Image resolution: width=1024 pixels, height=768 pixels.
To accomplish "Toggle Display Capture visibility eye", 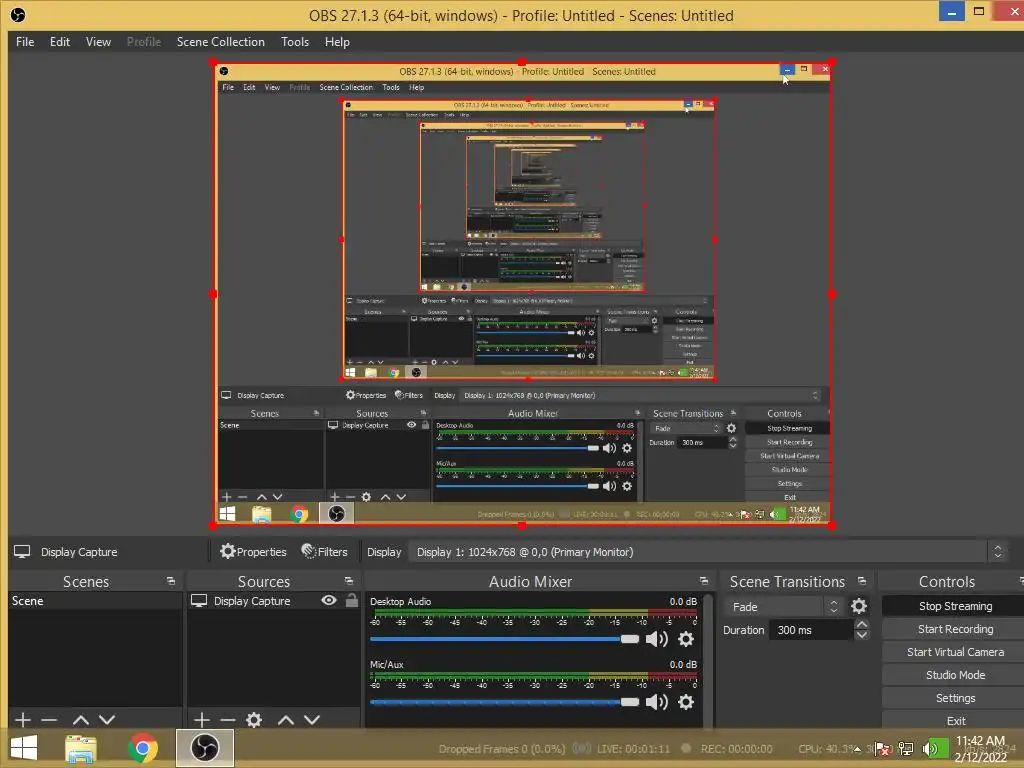I will pyautogui.click(x=329, y=600).
